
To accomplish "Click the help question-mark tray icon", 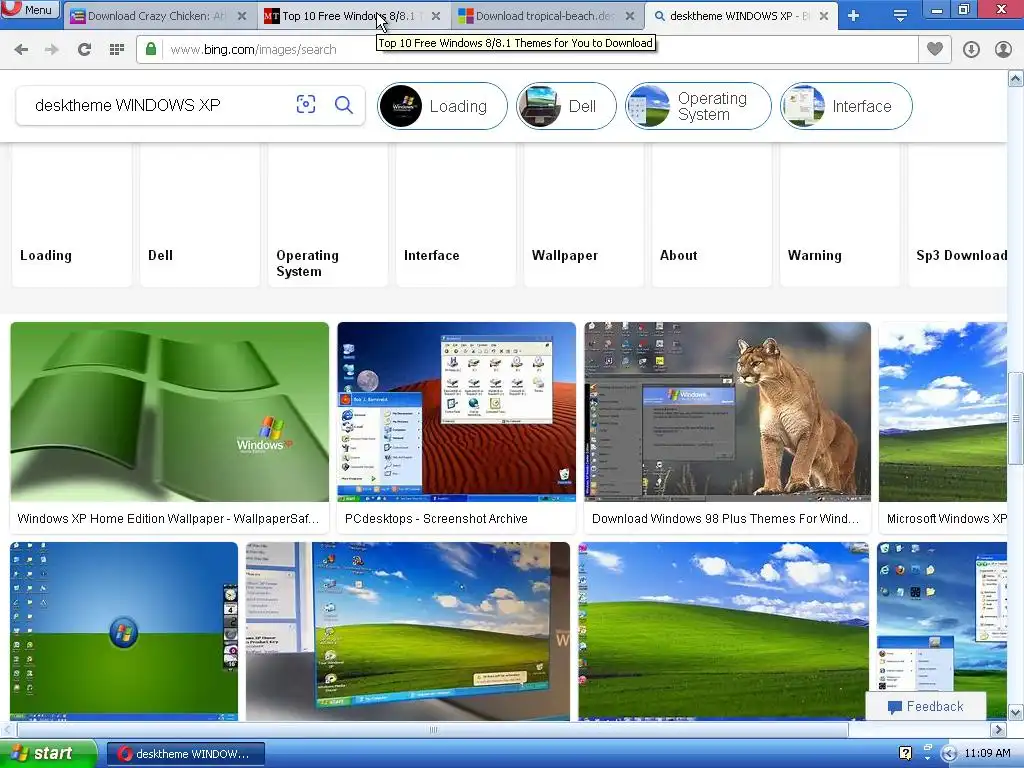I will click(x=905, y=753).
